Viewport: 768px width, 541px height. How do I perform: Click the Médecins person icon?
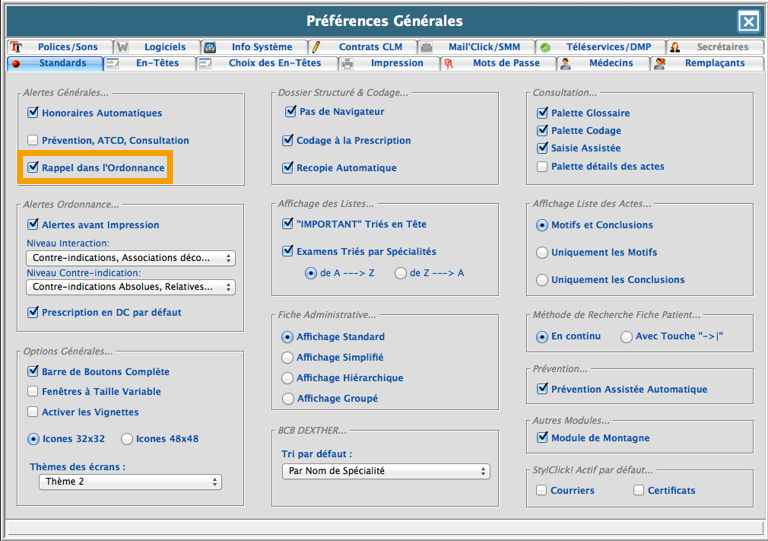pos(566,63)
